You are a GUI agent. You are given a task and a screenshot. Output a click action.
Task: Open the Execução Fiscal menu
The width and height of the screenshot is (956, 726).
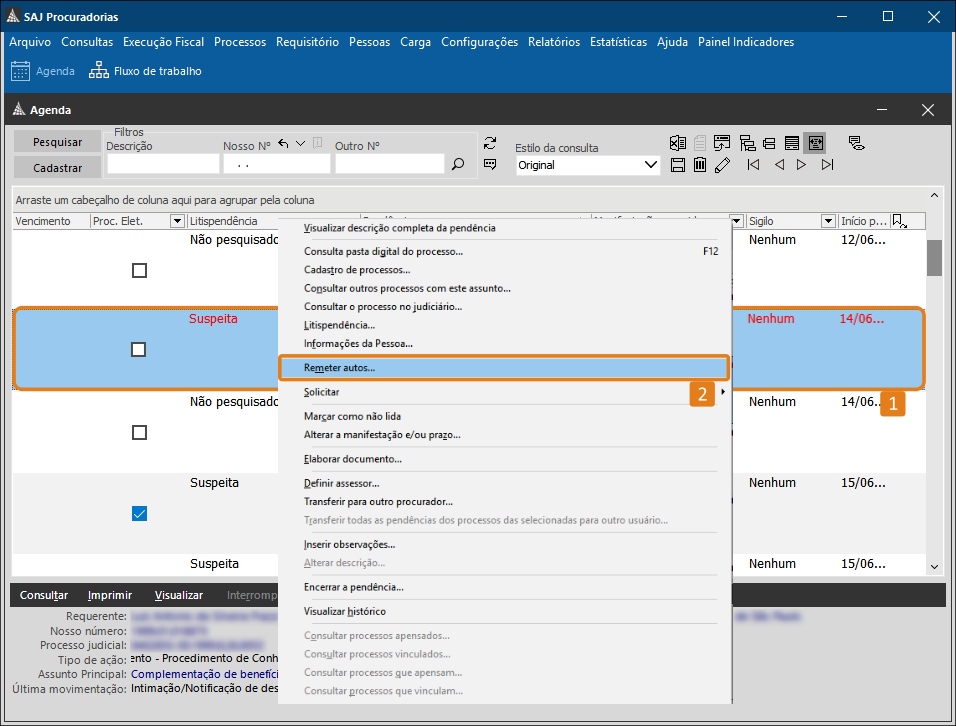163,42
